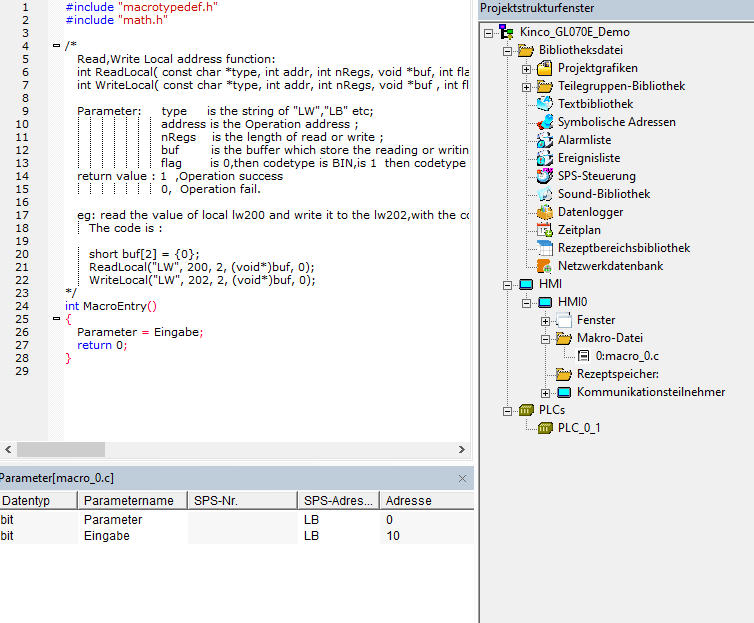The width and height of the screenshot is (754, 623).
Task: Click the Alarmliste icon
Action: coord(544,140)
